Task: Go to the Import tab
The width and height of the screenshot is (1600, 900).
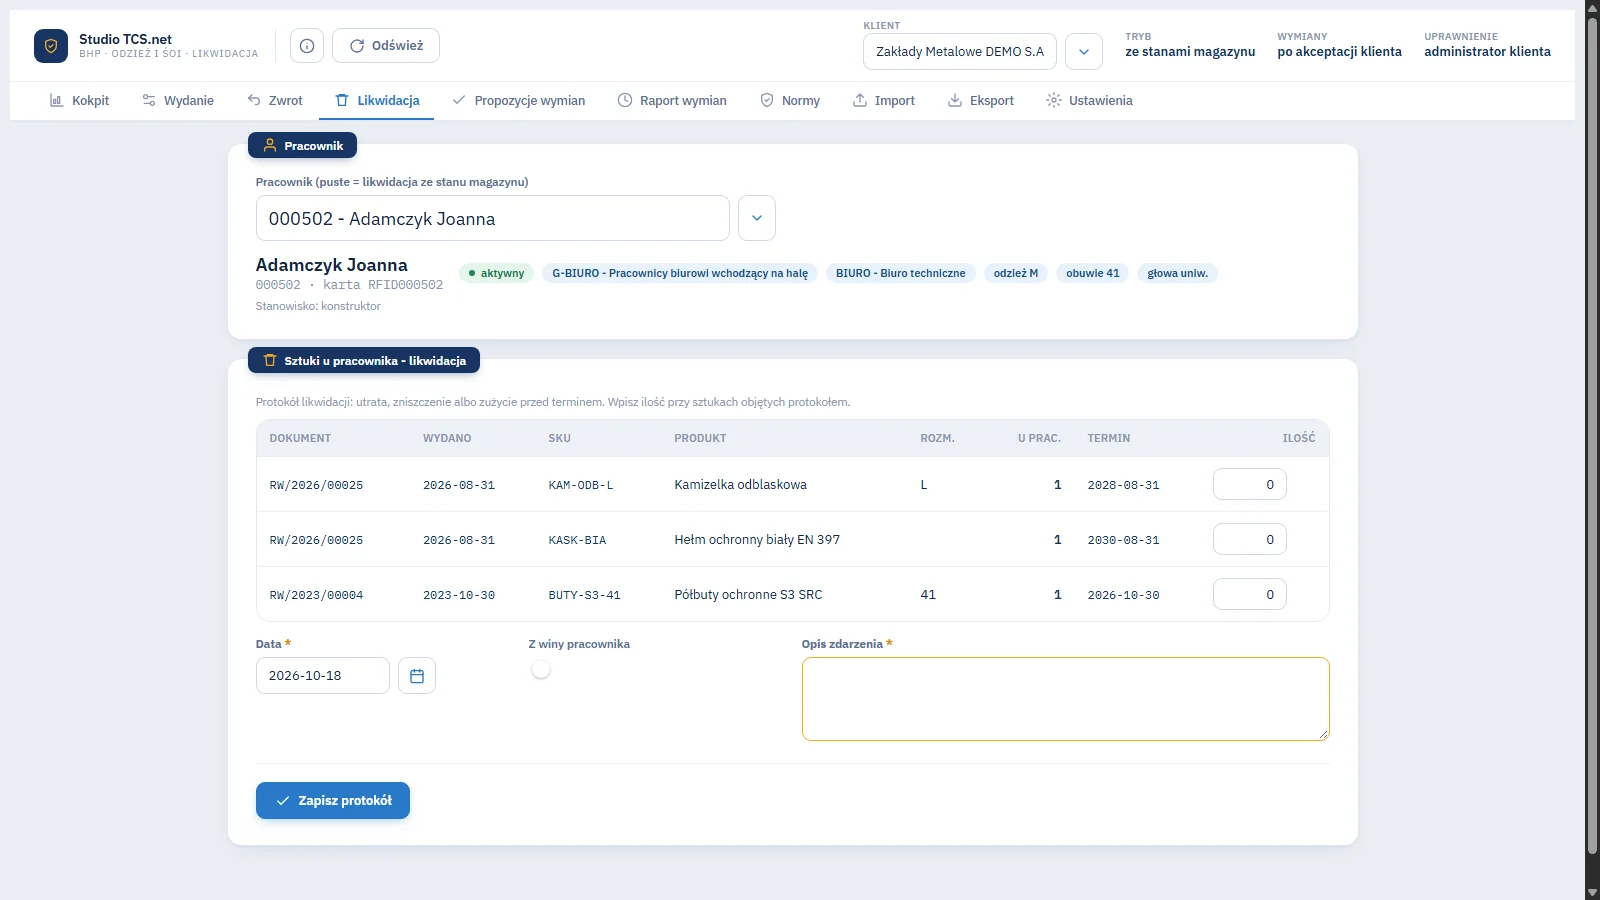Action: click(884, 101)
